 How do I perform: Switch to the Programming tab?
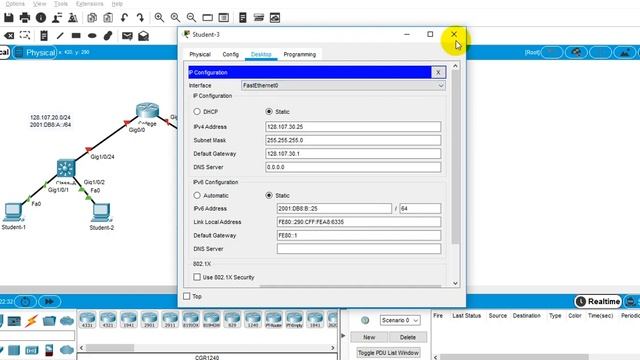300,54
